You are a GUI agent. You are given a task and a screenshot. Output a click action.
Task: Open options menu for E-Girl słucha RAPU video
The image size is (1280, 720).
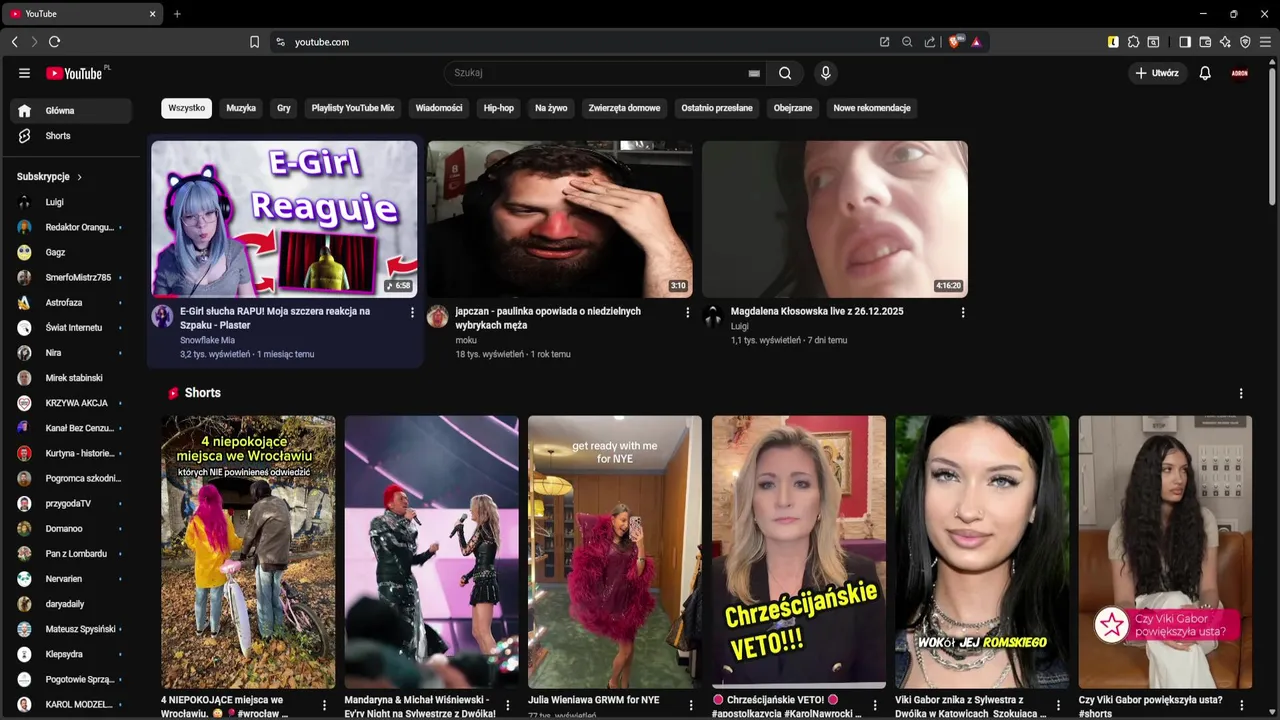(412, 312)
